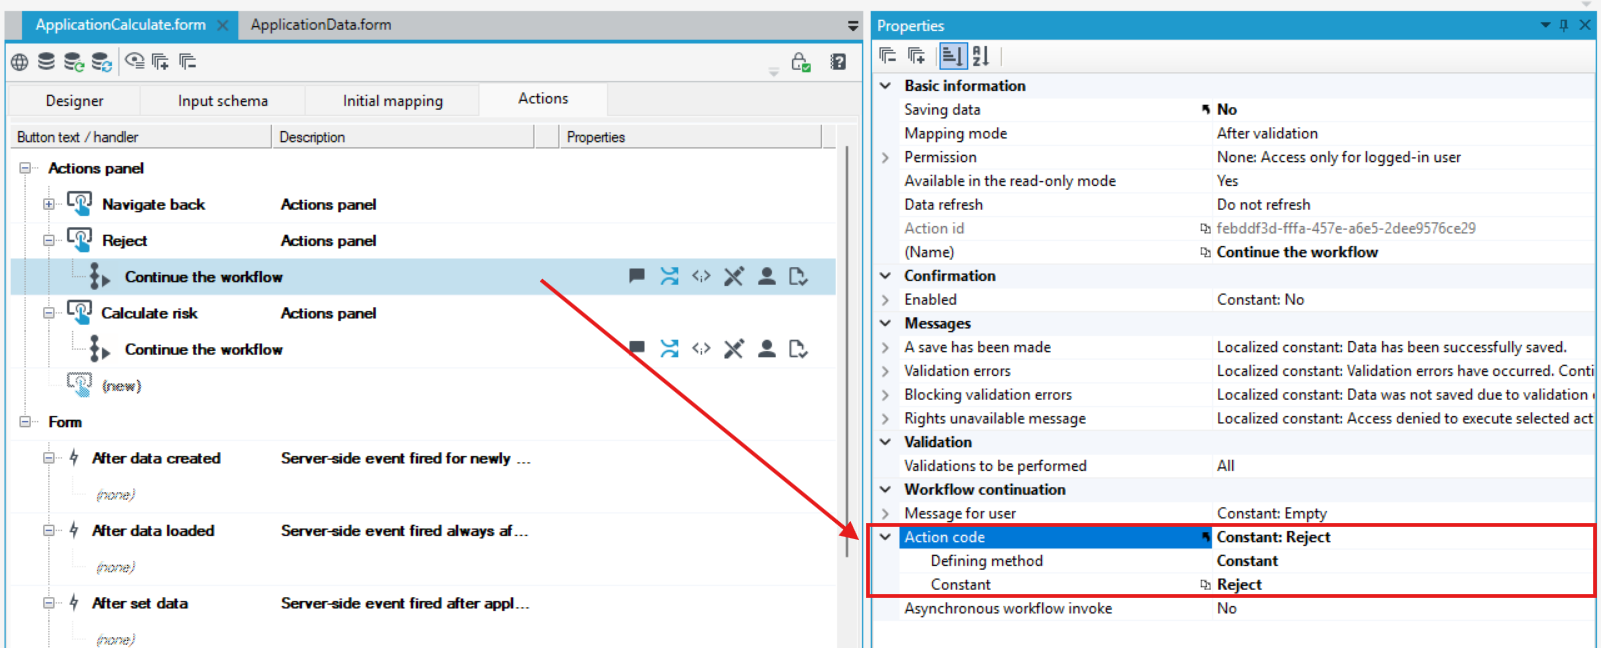Click the plain database stack toolbar icon

[46, 62]
